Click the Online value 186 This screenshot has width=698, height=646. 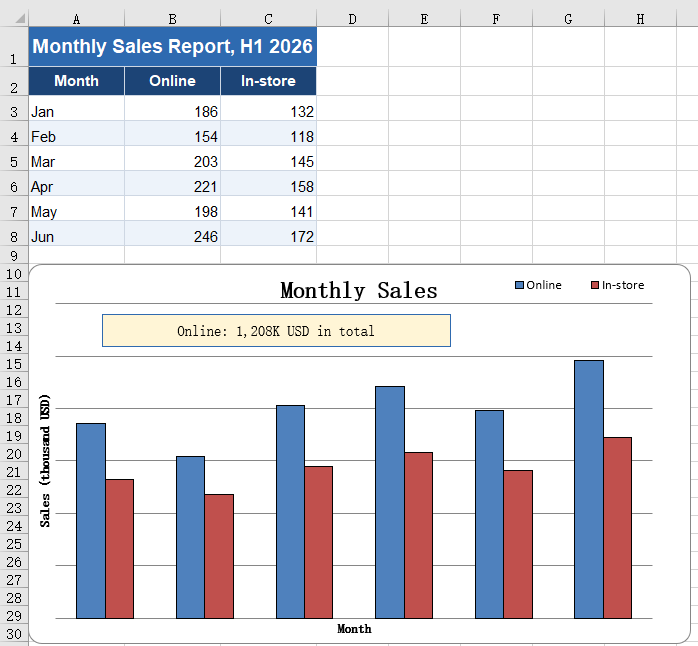point(173,108)
